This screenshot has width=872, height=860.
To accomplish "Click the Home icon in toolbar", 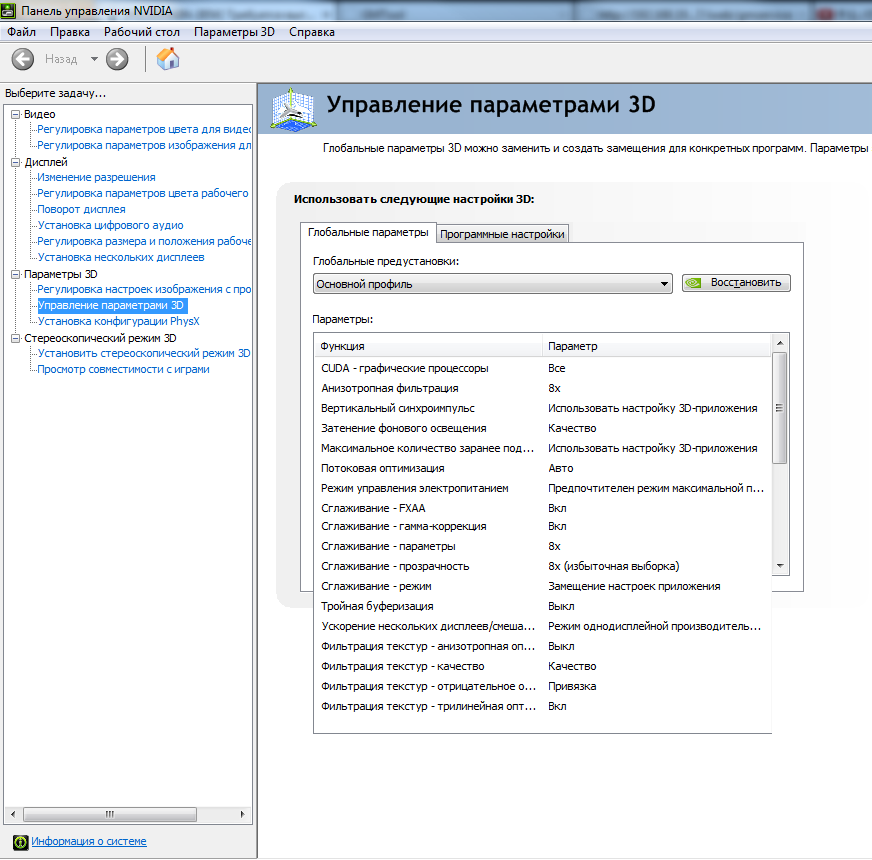I will (168, 59).
